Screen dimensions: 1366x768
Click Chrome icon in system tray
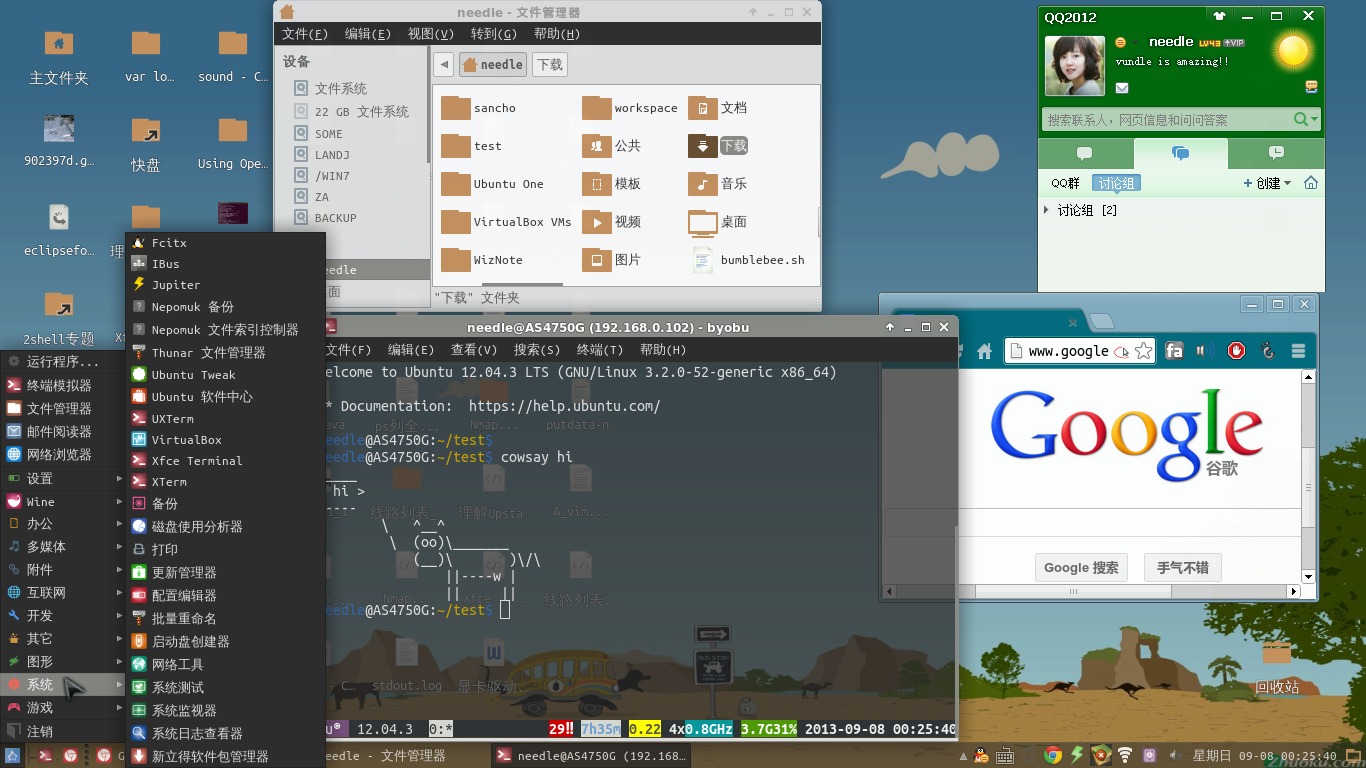[x=1052, y=756]
